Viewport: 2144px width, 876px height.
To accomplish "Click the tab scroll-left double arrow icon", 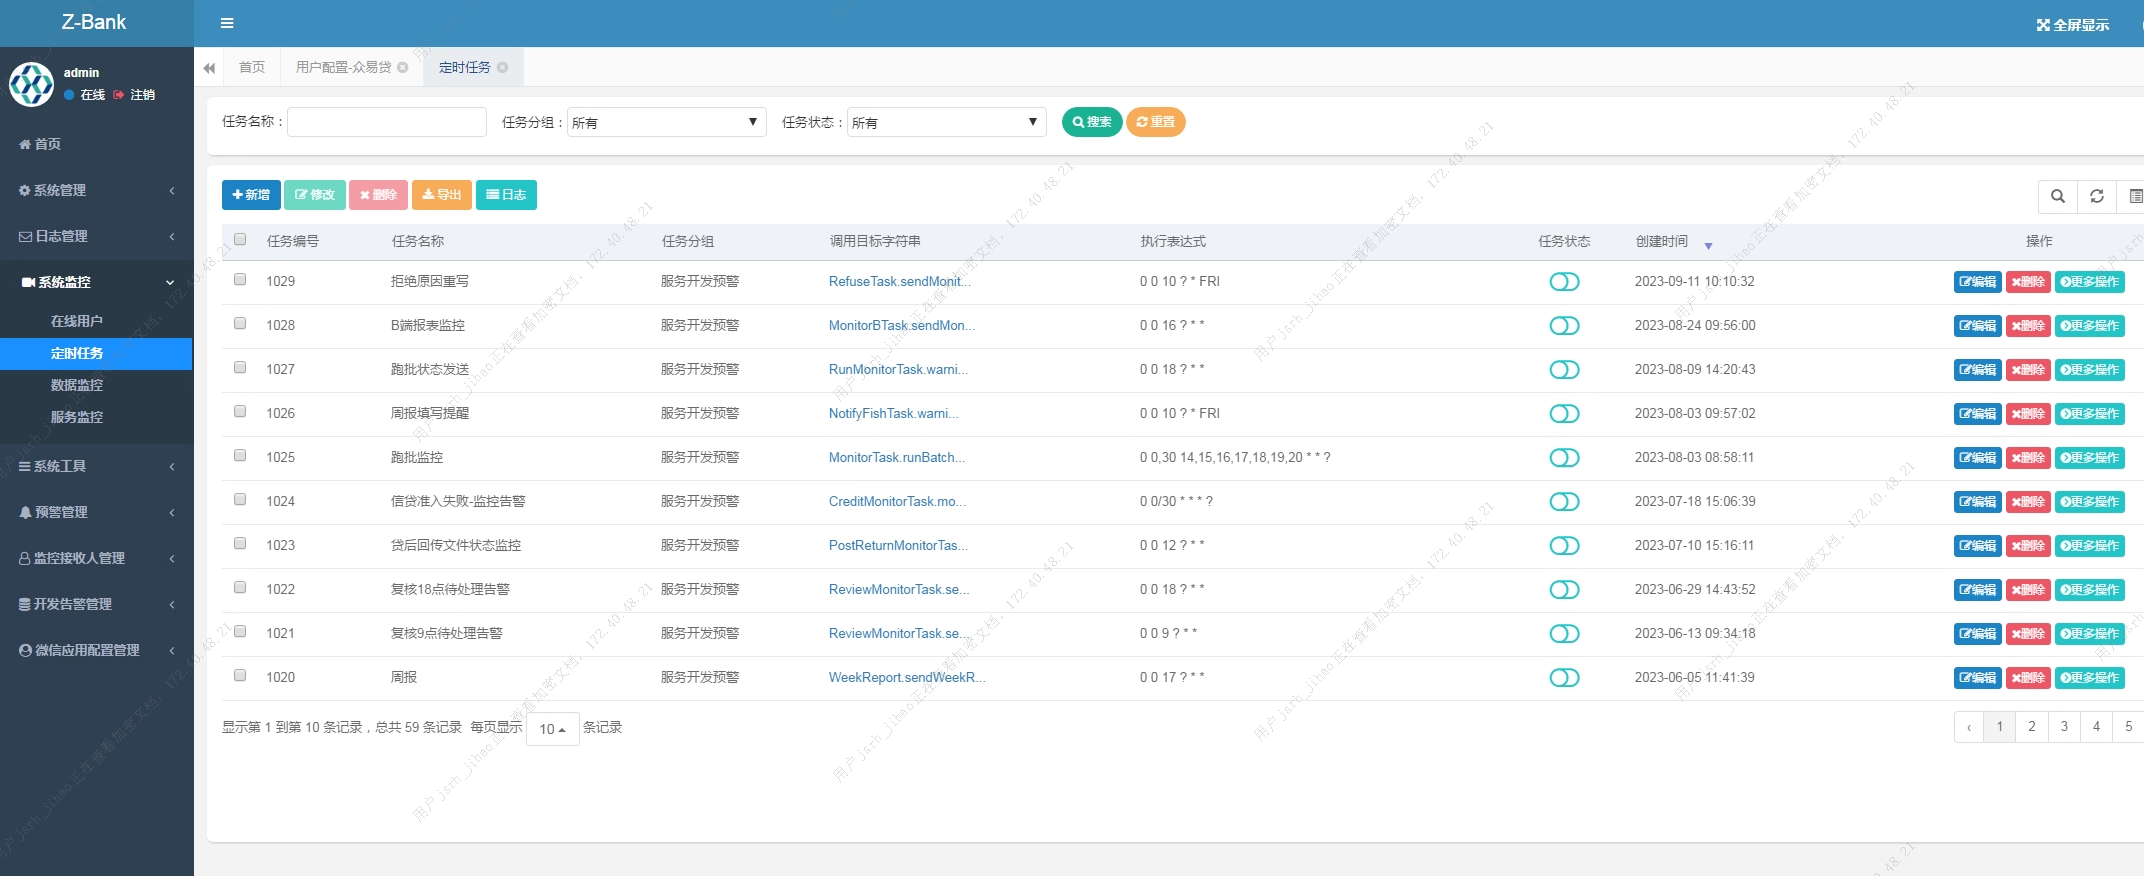I will pyautogui.click(x=209, y=68).
